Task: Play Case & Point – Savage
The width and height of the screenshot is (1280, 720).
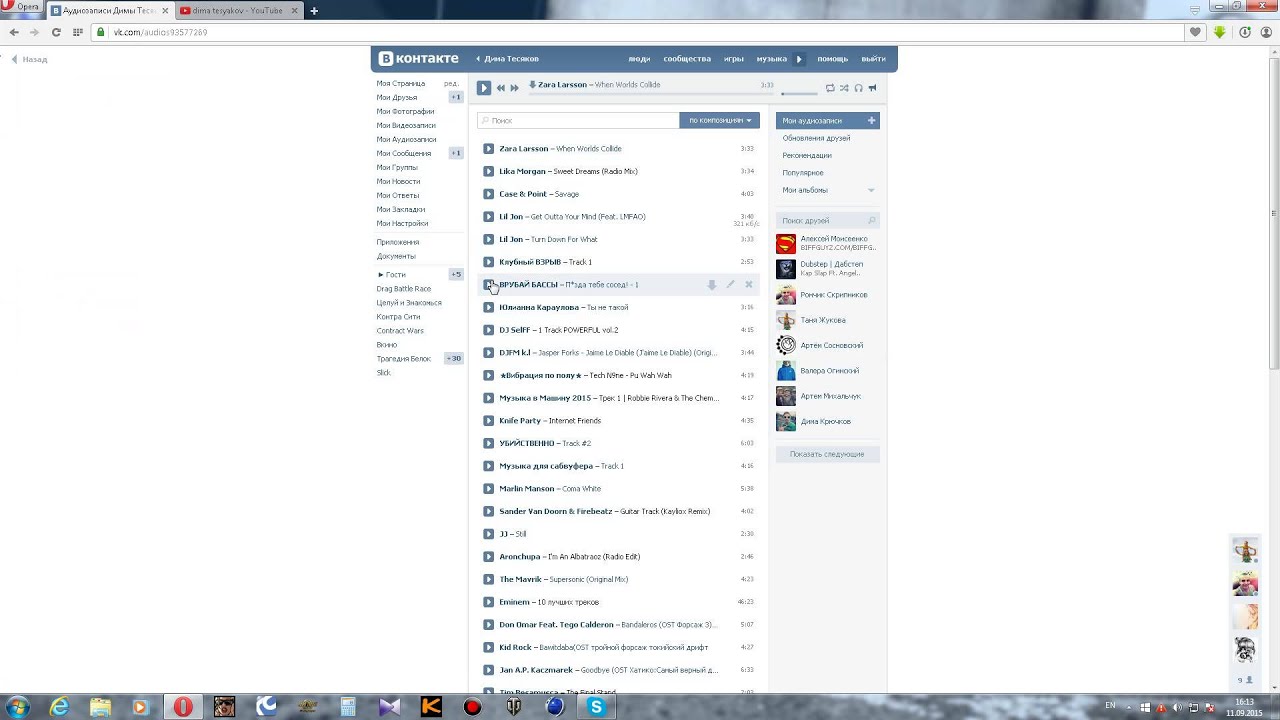Action: pyautogui.click(x=488, y=194)
